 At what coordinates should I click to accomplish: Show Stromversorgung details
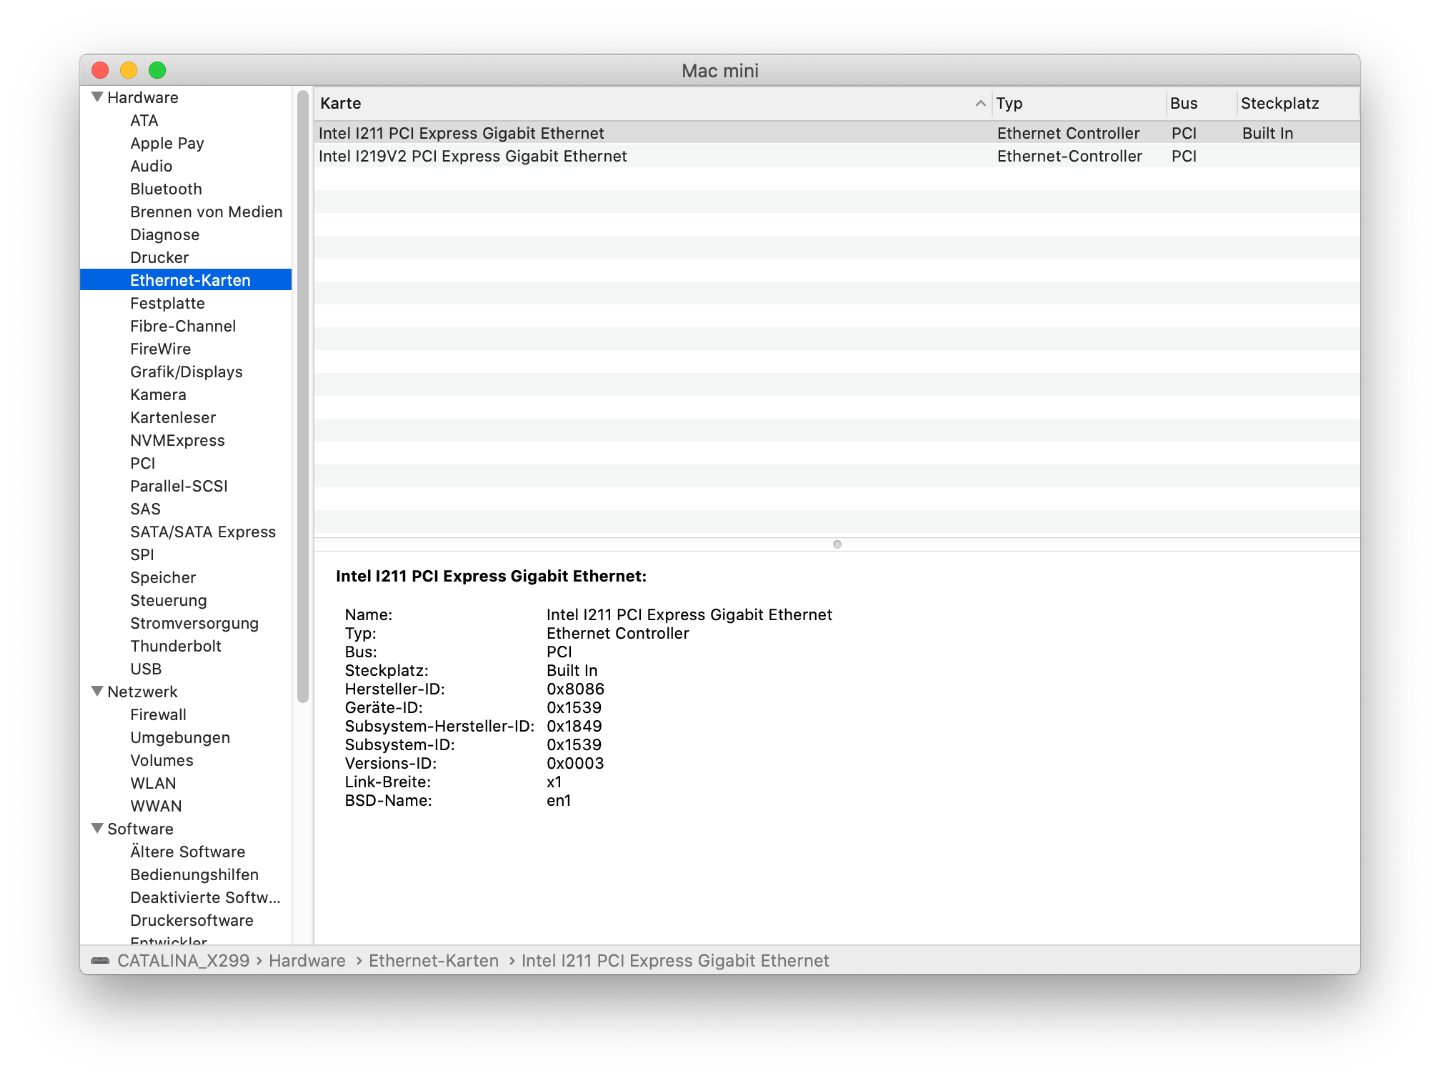[x=194, y=623]
